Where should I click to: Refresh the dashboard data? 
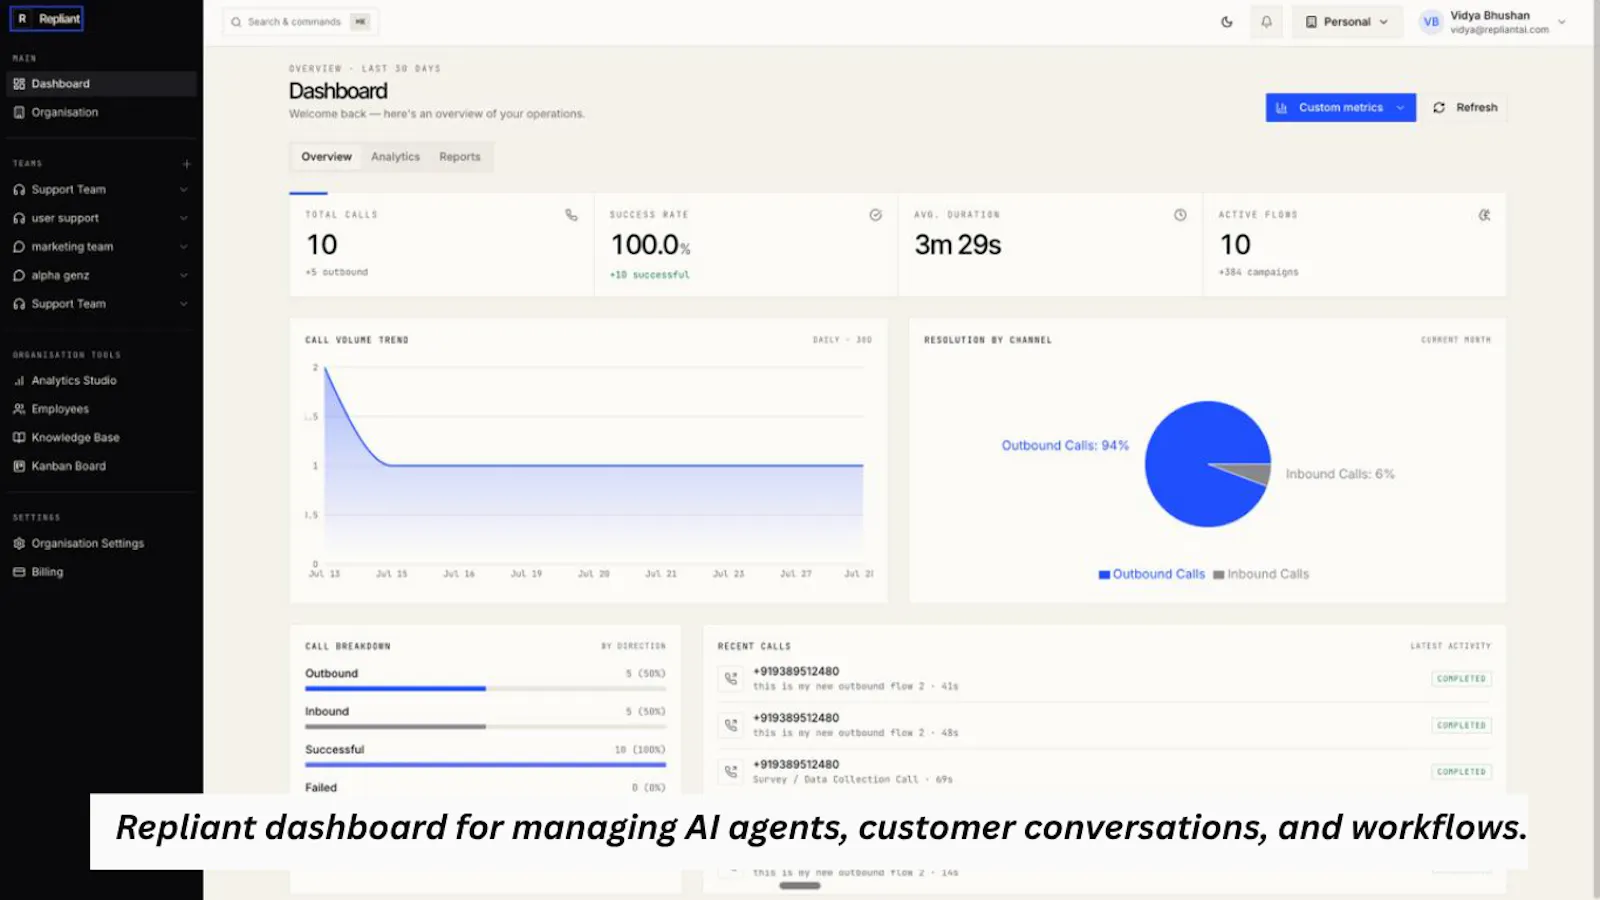pos(1465,108)
